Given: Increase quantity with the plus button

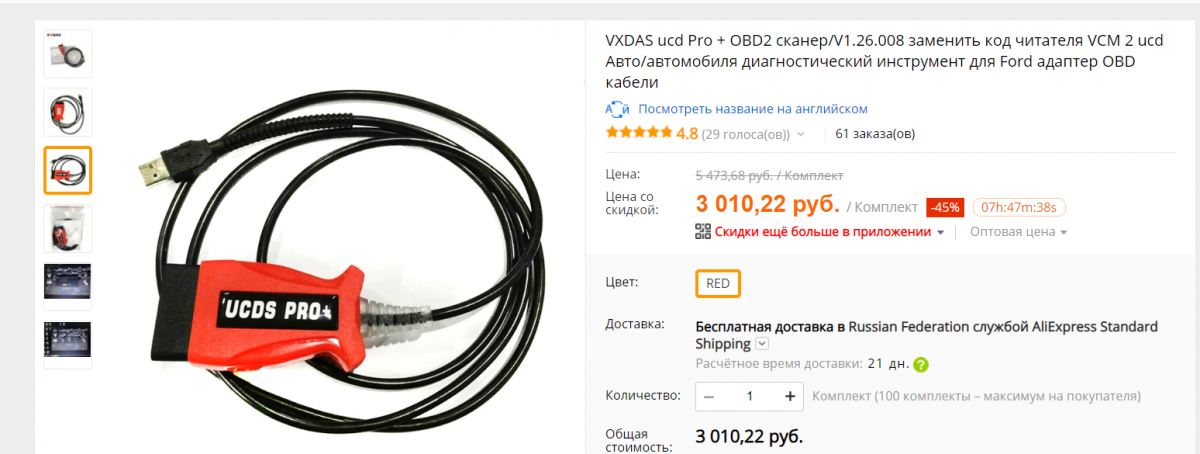Looking at the screenshot, I should coord(790,397).
